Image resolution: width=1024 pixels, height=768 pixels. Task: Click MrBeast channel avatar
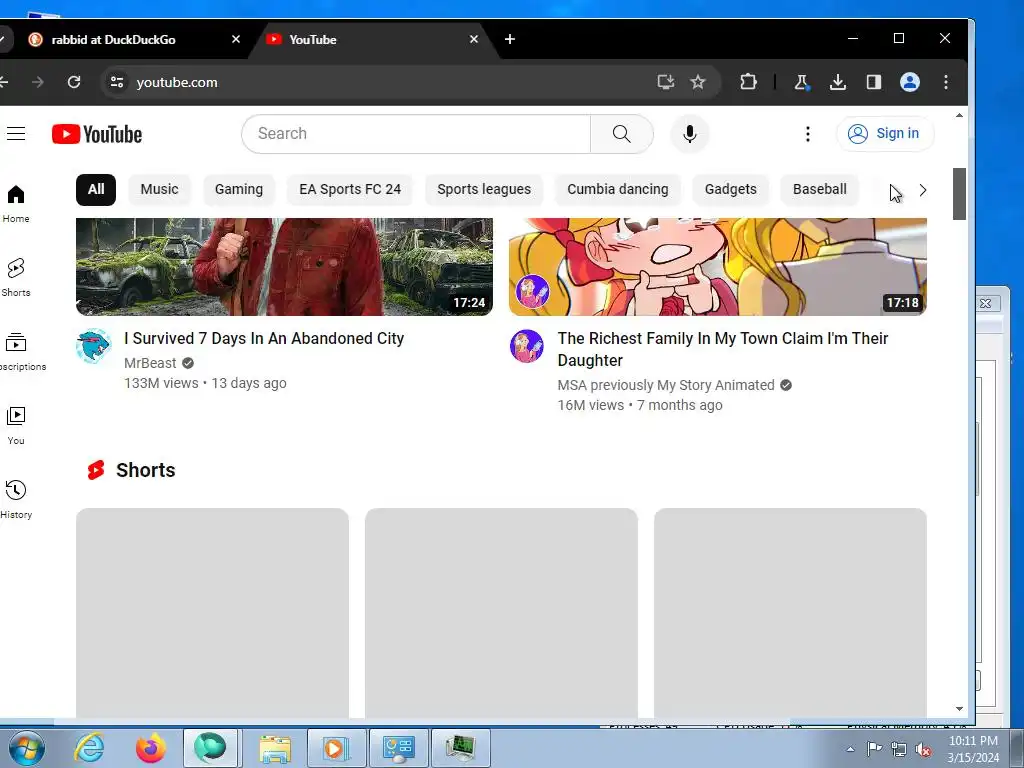coord(93,345)
